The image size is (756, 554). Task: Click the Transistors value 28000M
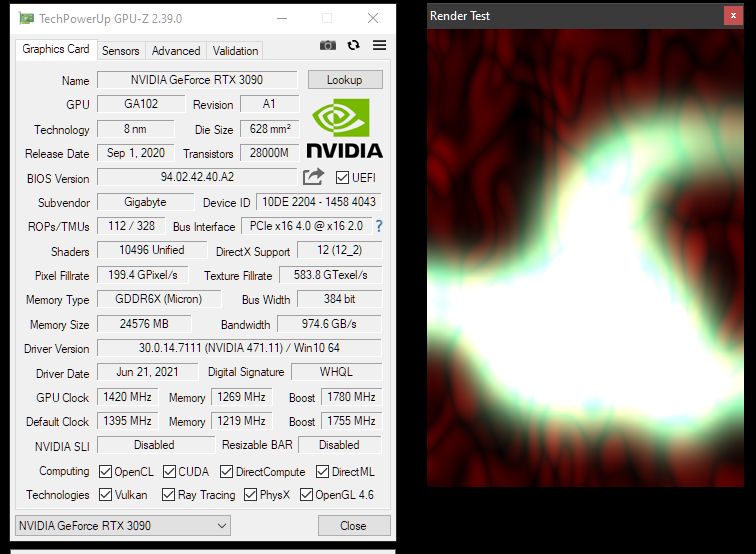point(270,153)
